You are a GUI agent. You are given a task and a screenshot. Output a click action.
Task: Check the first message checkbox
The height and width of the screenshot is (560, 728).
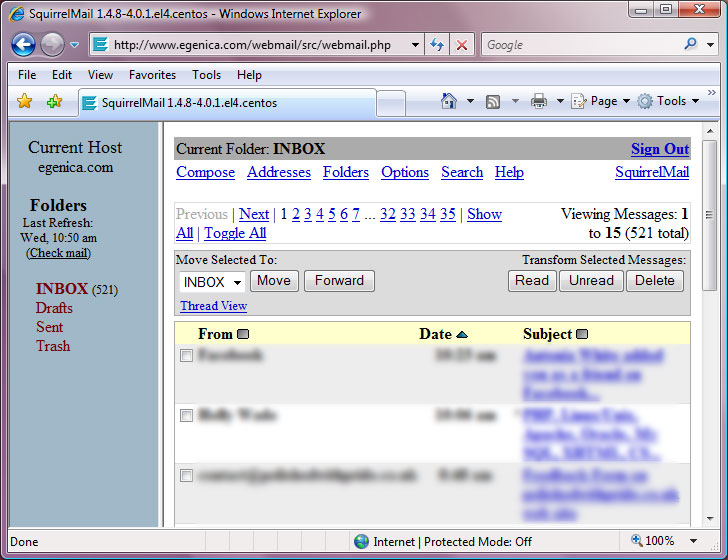186,356
